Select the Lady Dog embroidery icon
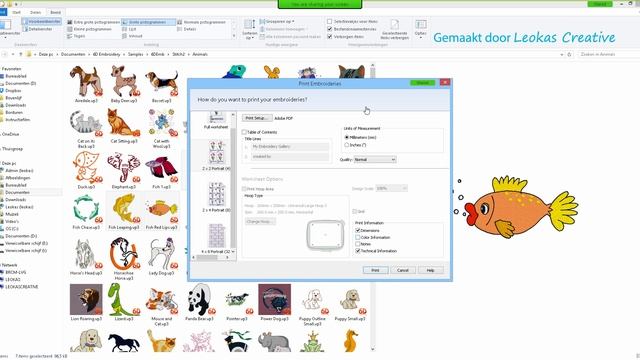This screenshot has width=640, height=360. click(162, 256)
